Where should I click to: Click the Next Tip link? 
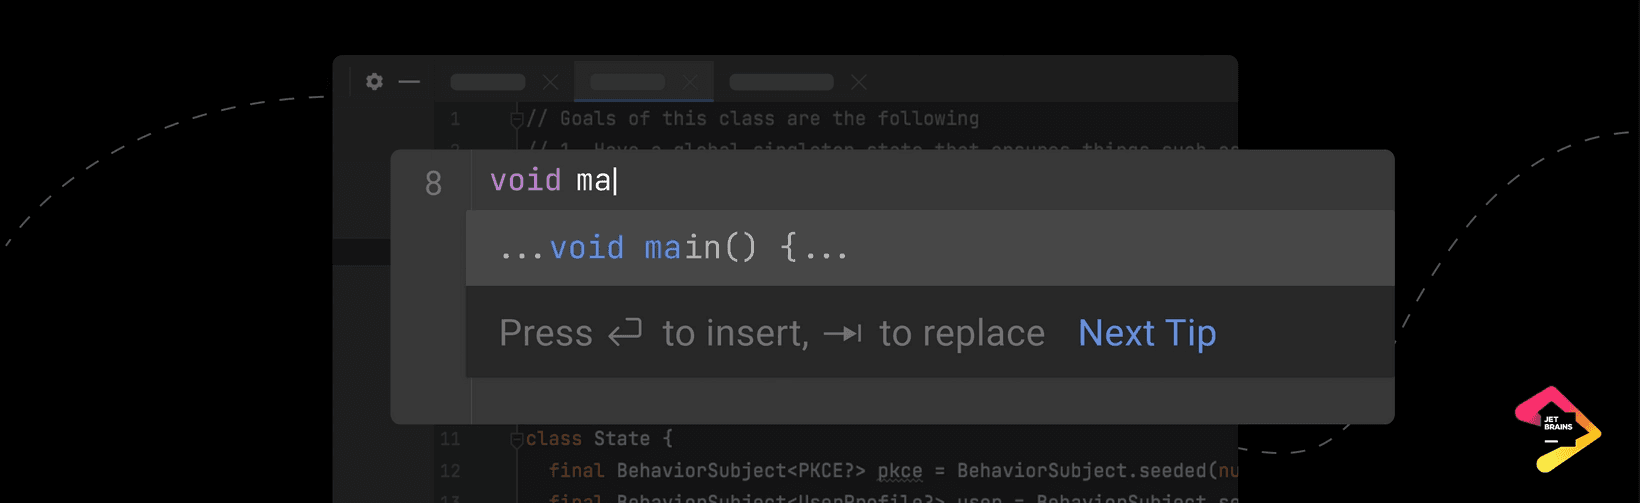(x=1147, y=333)
